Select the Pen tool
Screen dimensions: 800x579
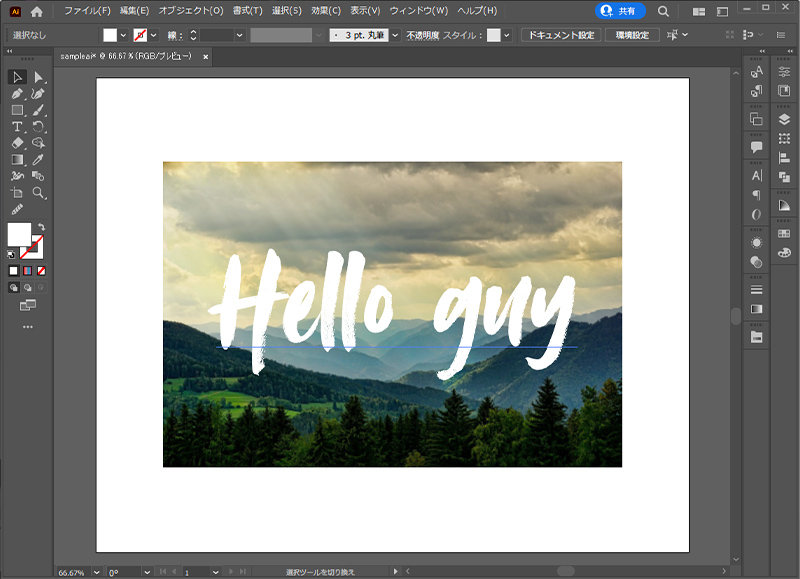click(17, 94)
